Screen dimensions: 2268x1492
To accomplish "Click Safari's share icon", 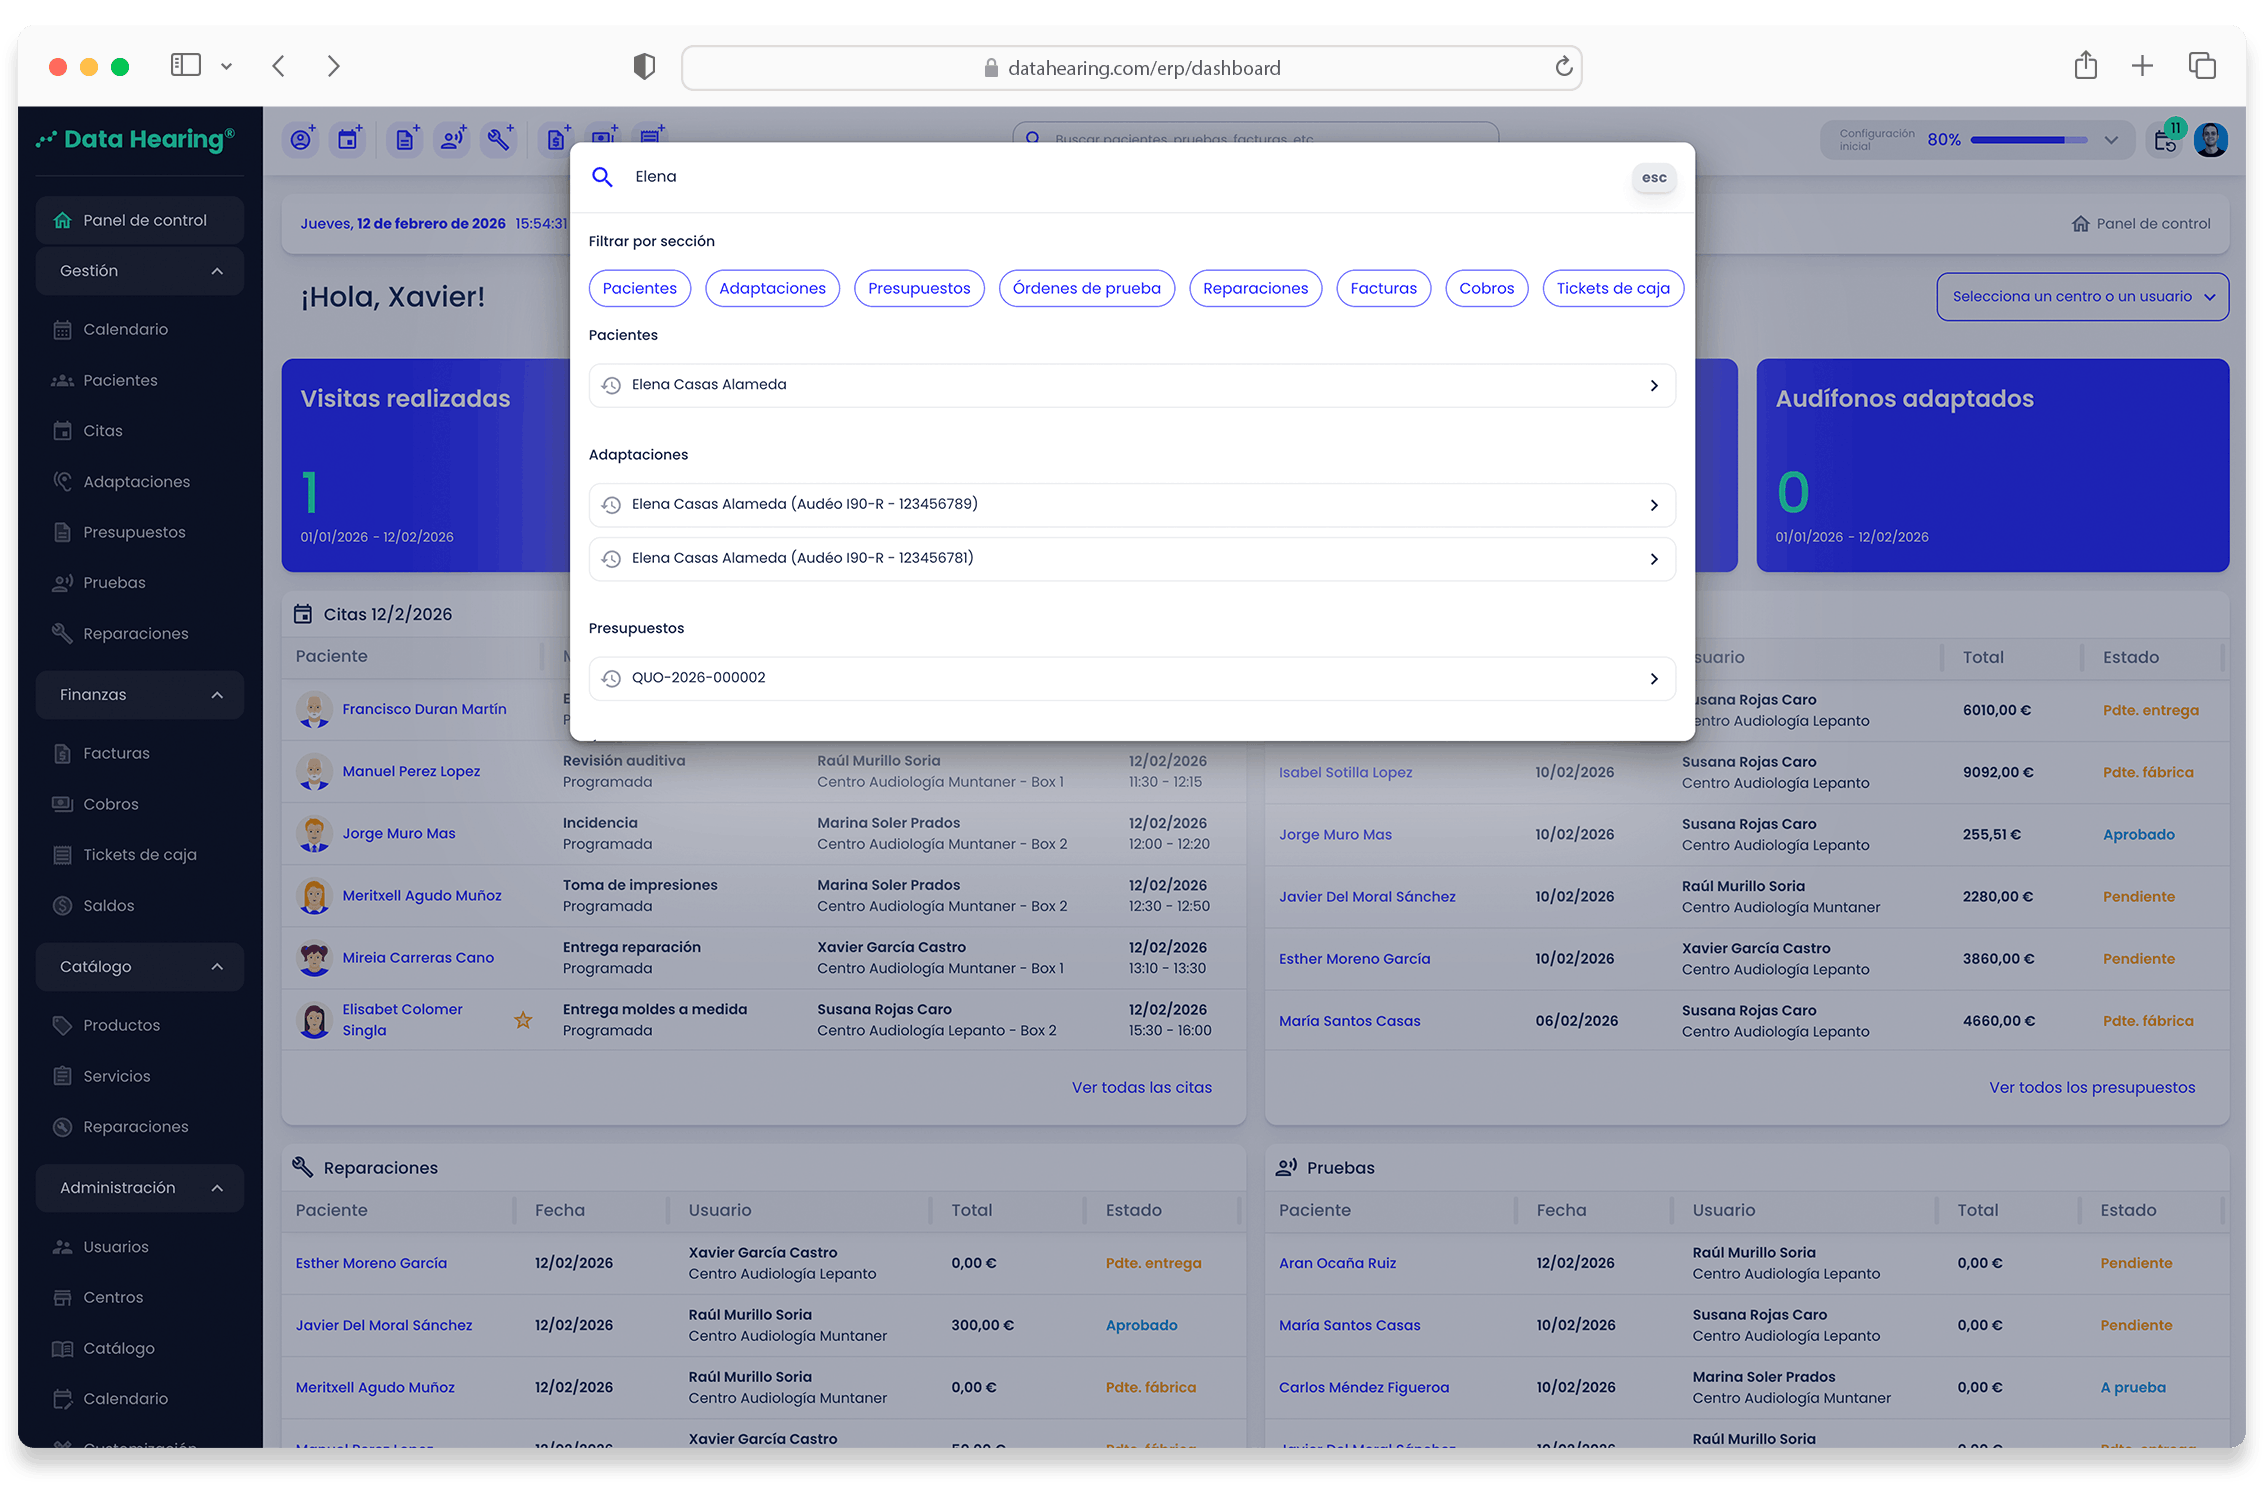I will pos(2085,67).
